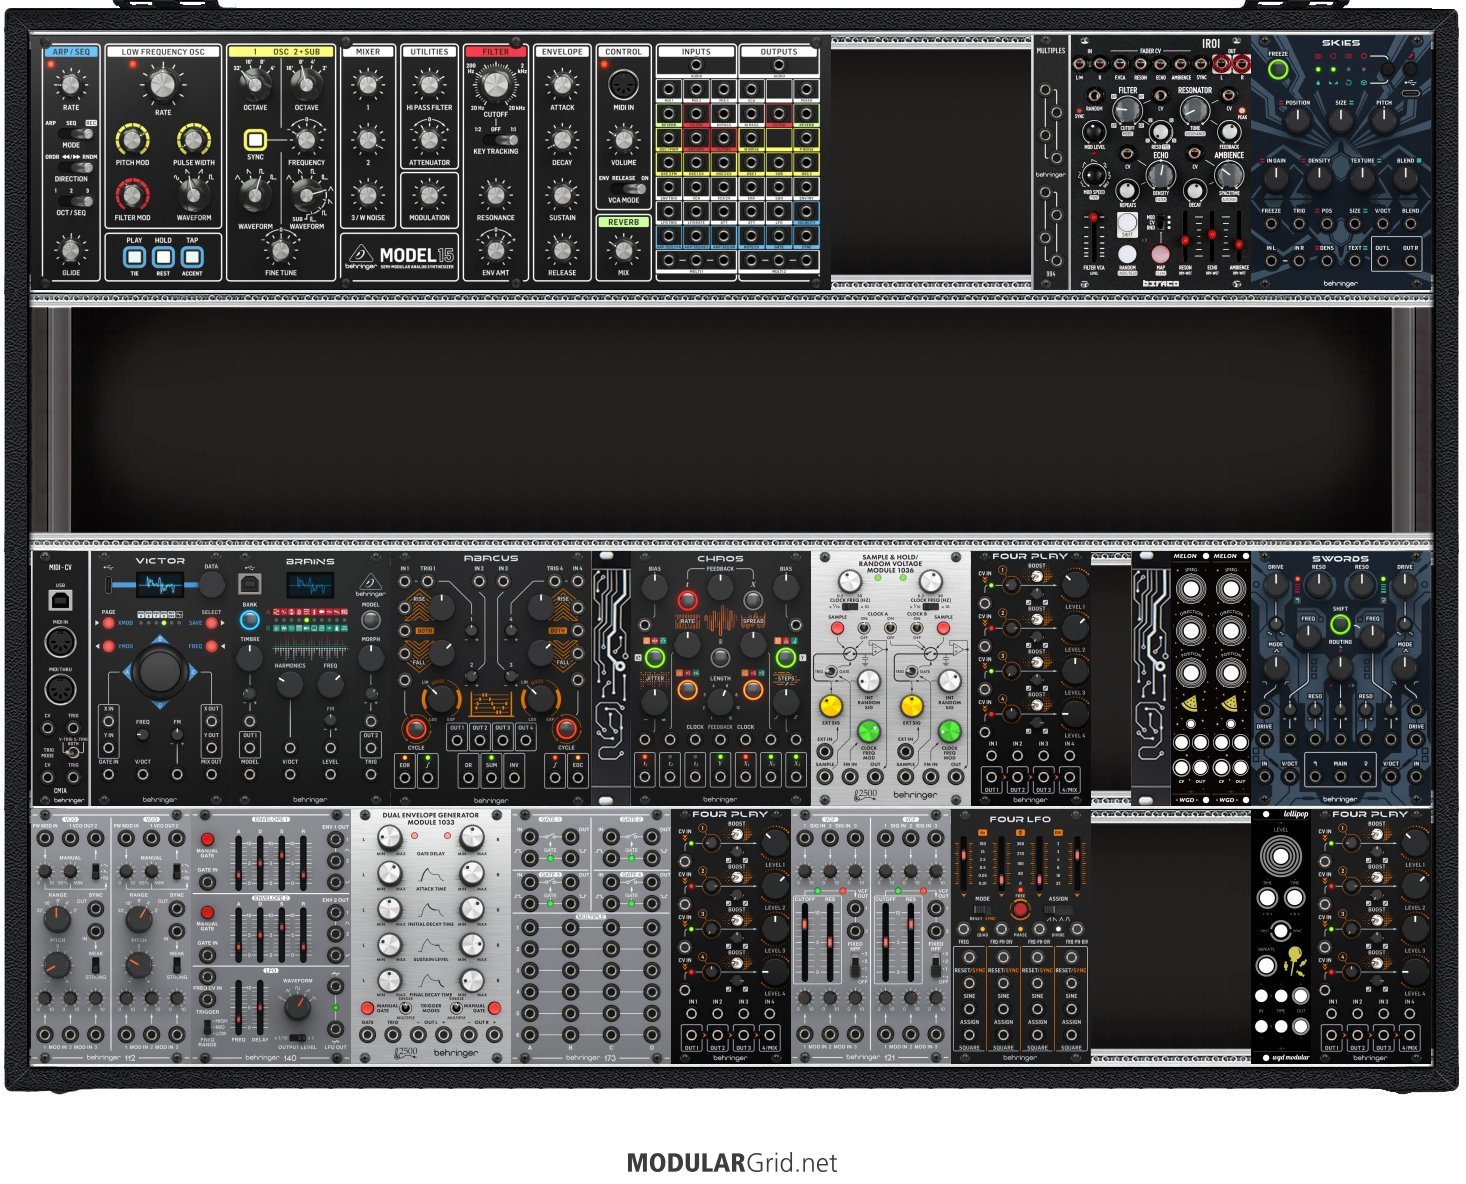
Task: Click the ARP/SEQ RATE knob
Action: (71, 85)
